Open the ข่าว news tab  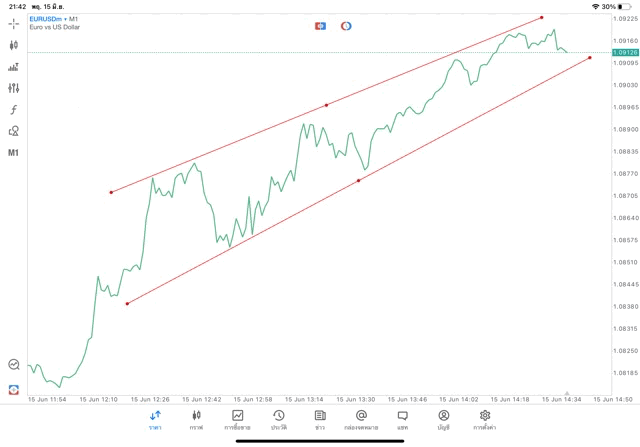coord(319,420)
